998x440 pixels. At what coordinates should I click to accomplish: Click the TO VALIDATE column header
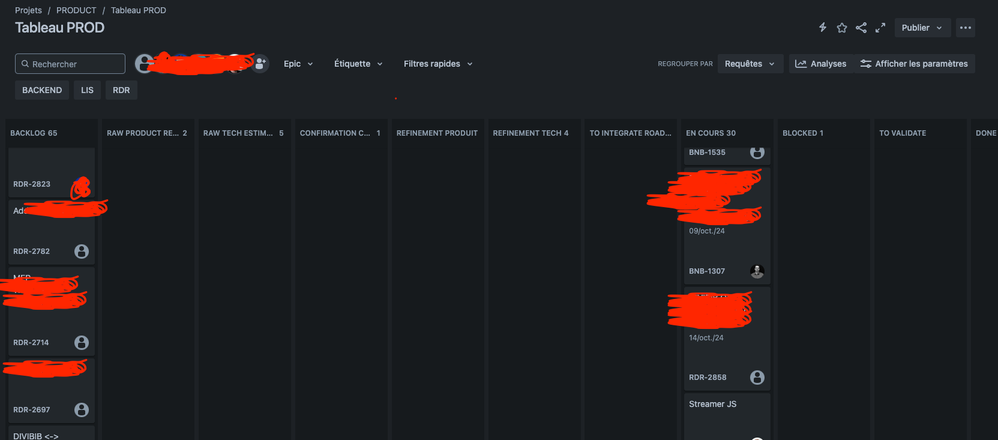(x=903, y=133)
